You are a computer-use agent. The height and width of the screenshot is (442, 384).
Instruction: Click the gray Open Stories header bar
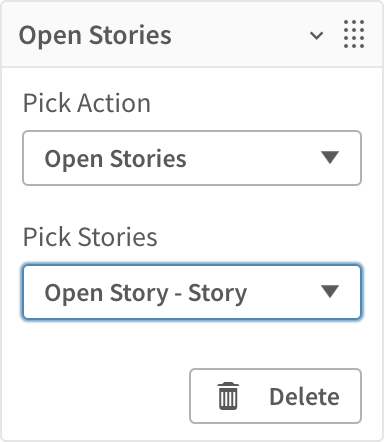pyautogui.click(x=192, y=35)
